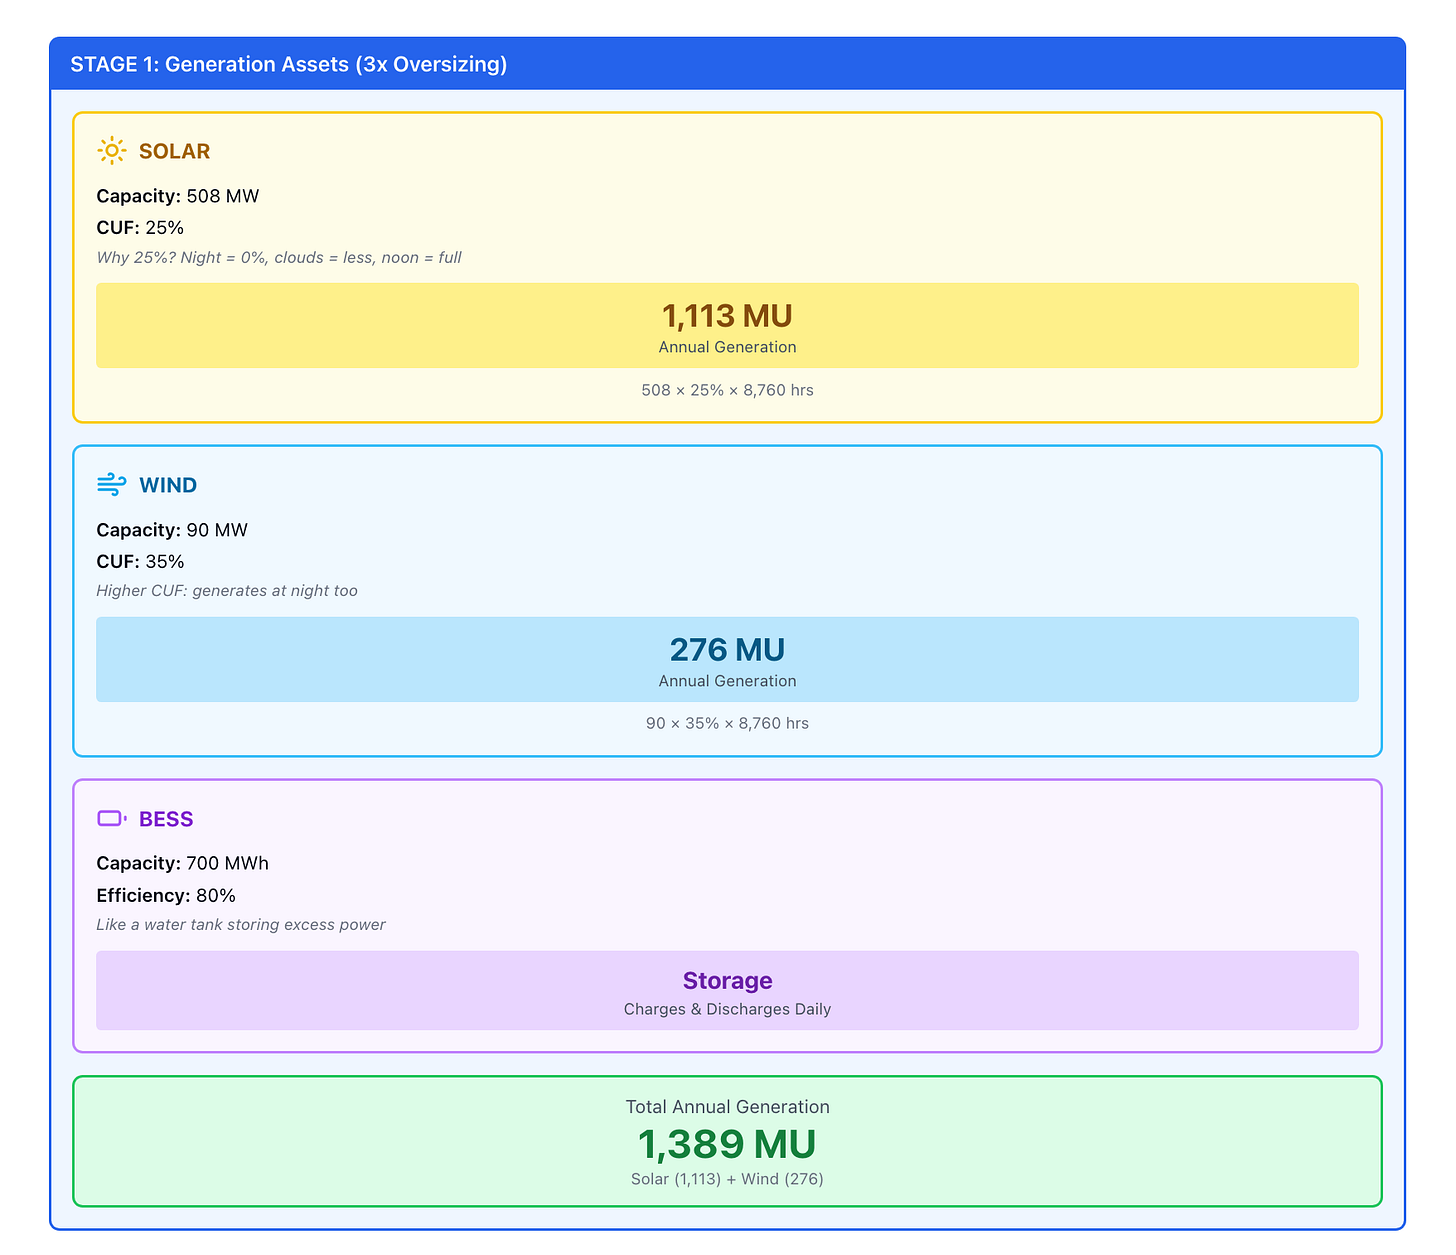Viewport: 1456px width, 1255px height.
Task: Click 'Higher CUF: generates at night too' note
Action: 227,591
